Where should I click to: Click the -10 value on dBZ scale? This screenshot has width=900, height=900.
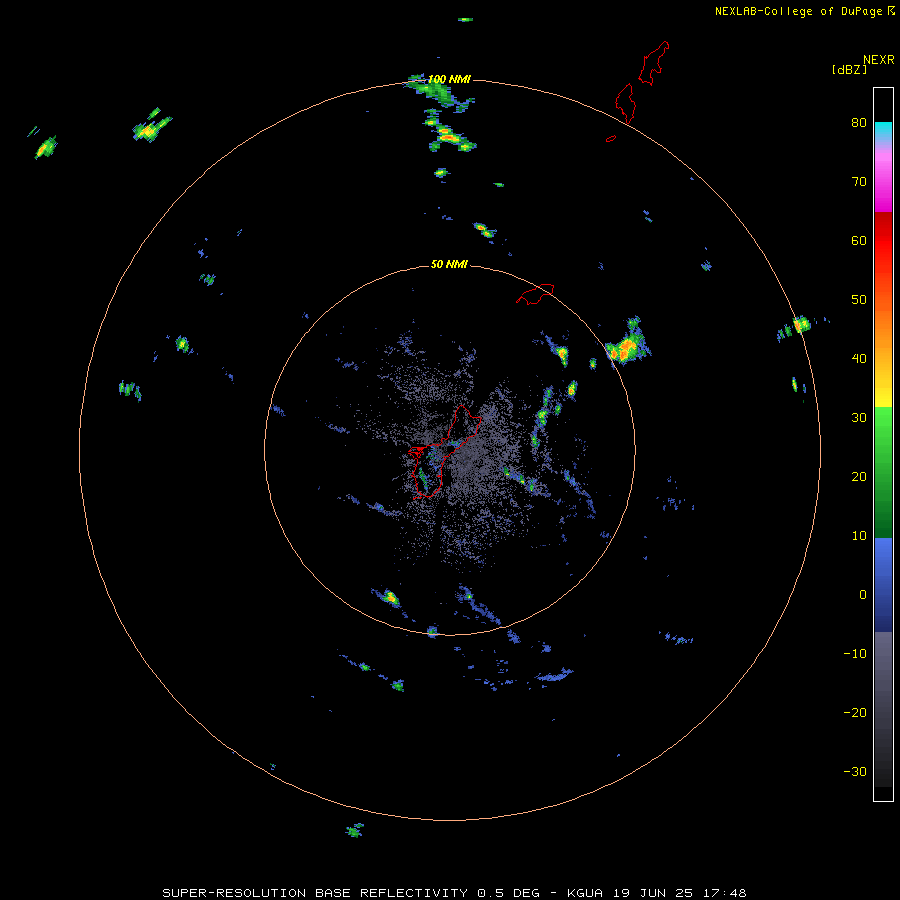[x=855, y=653]
